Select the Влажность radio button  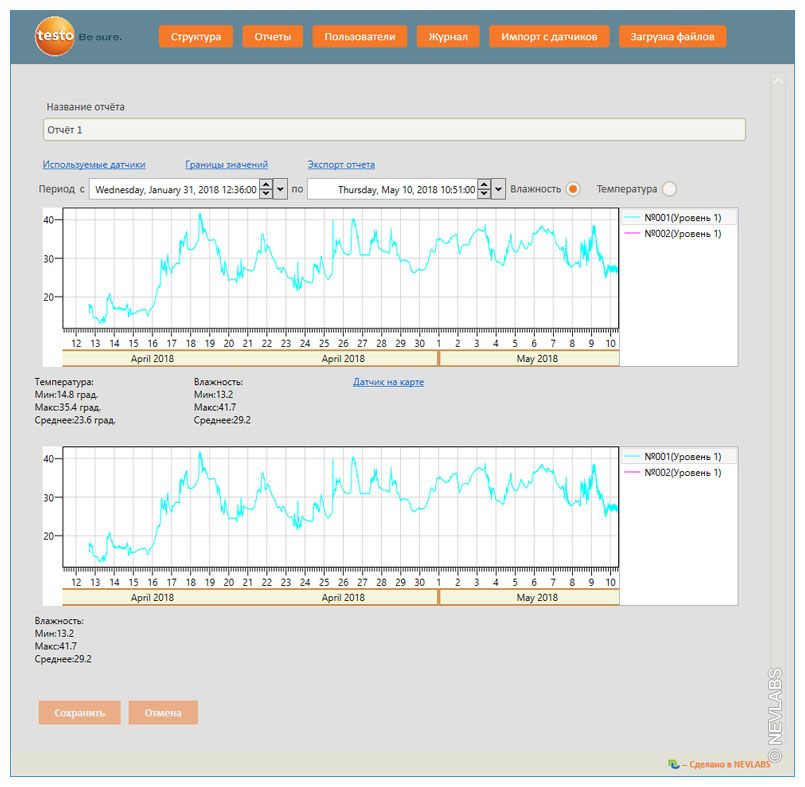[x=573, y=189]
